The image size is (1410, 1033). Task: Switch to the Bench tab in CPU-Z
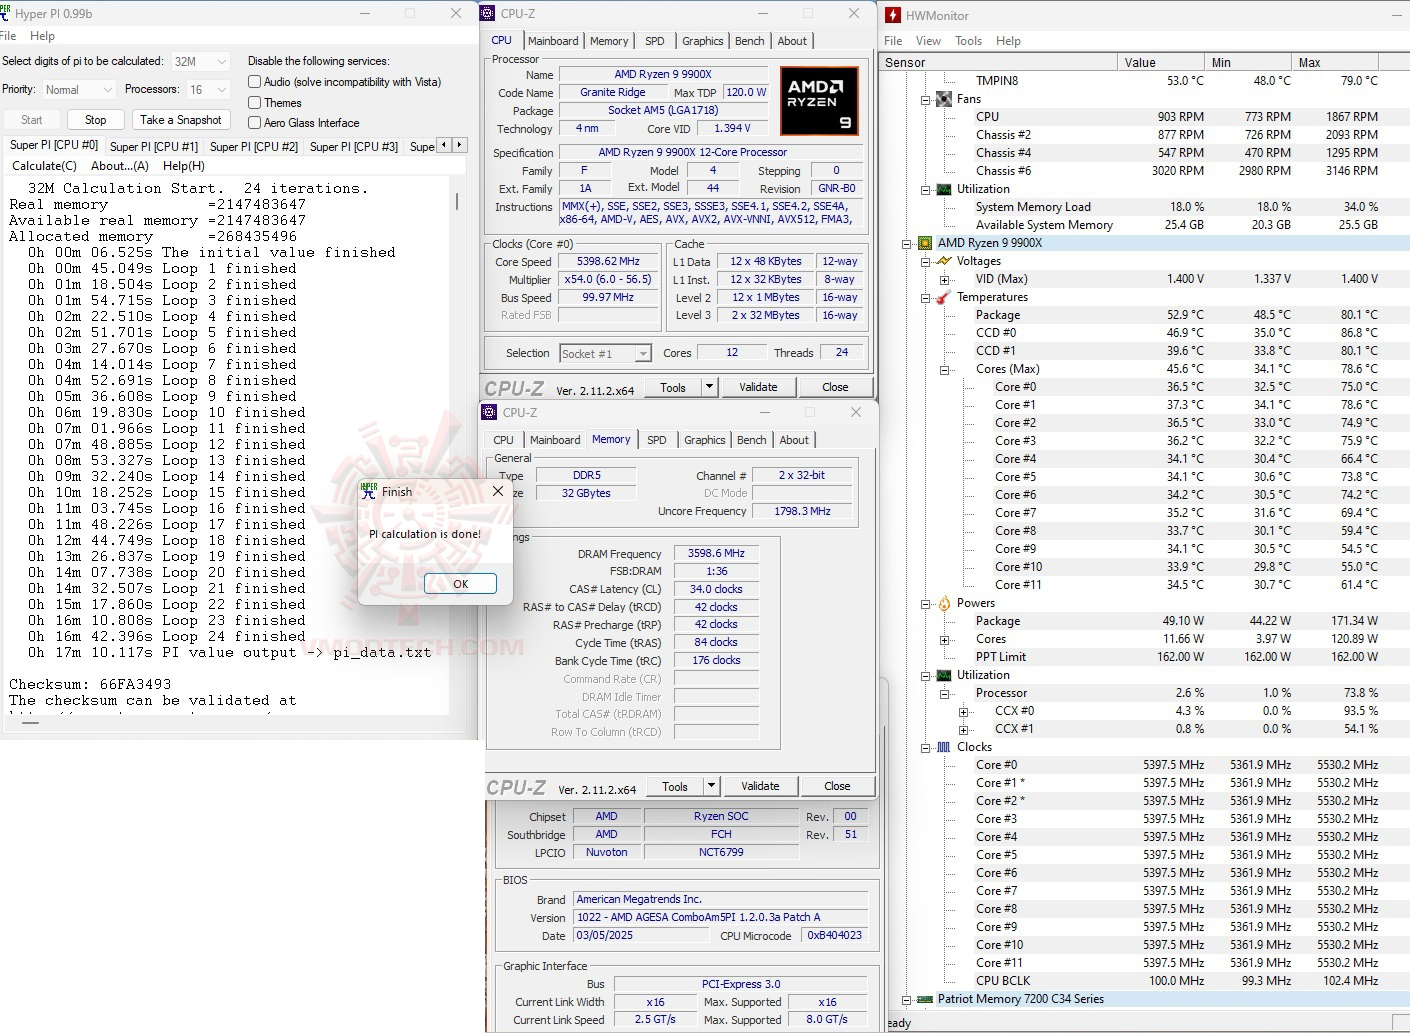tap(749, 41)
